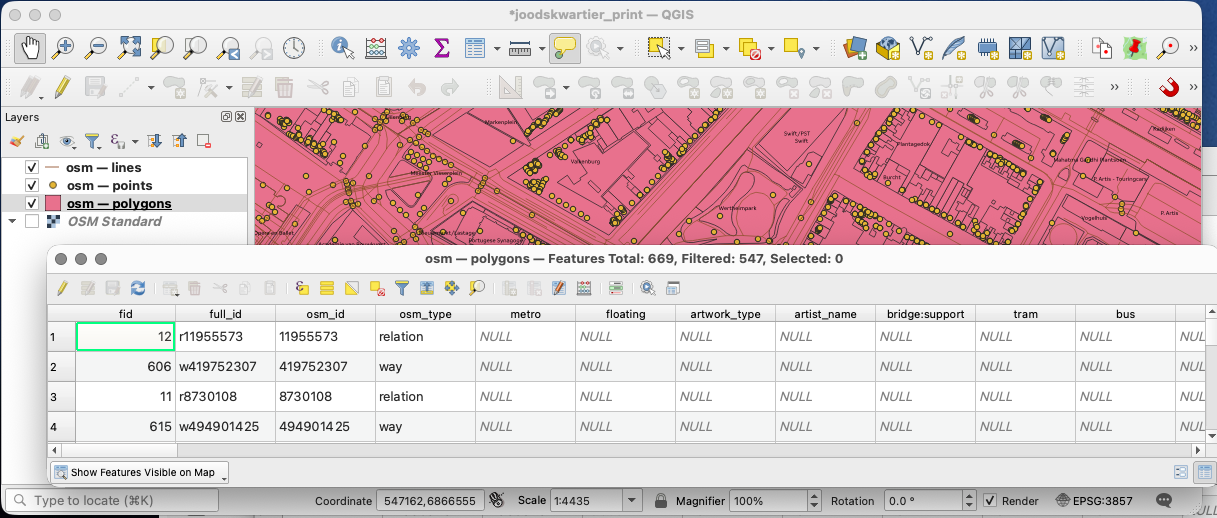This screenshot has height=518, width=1217.
Task: Select the Pan Map hand tool
Action: 31,47
